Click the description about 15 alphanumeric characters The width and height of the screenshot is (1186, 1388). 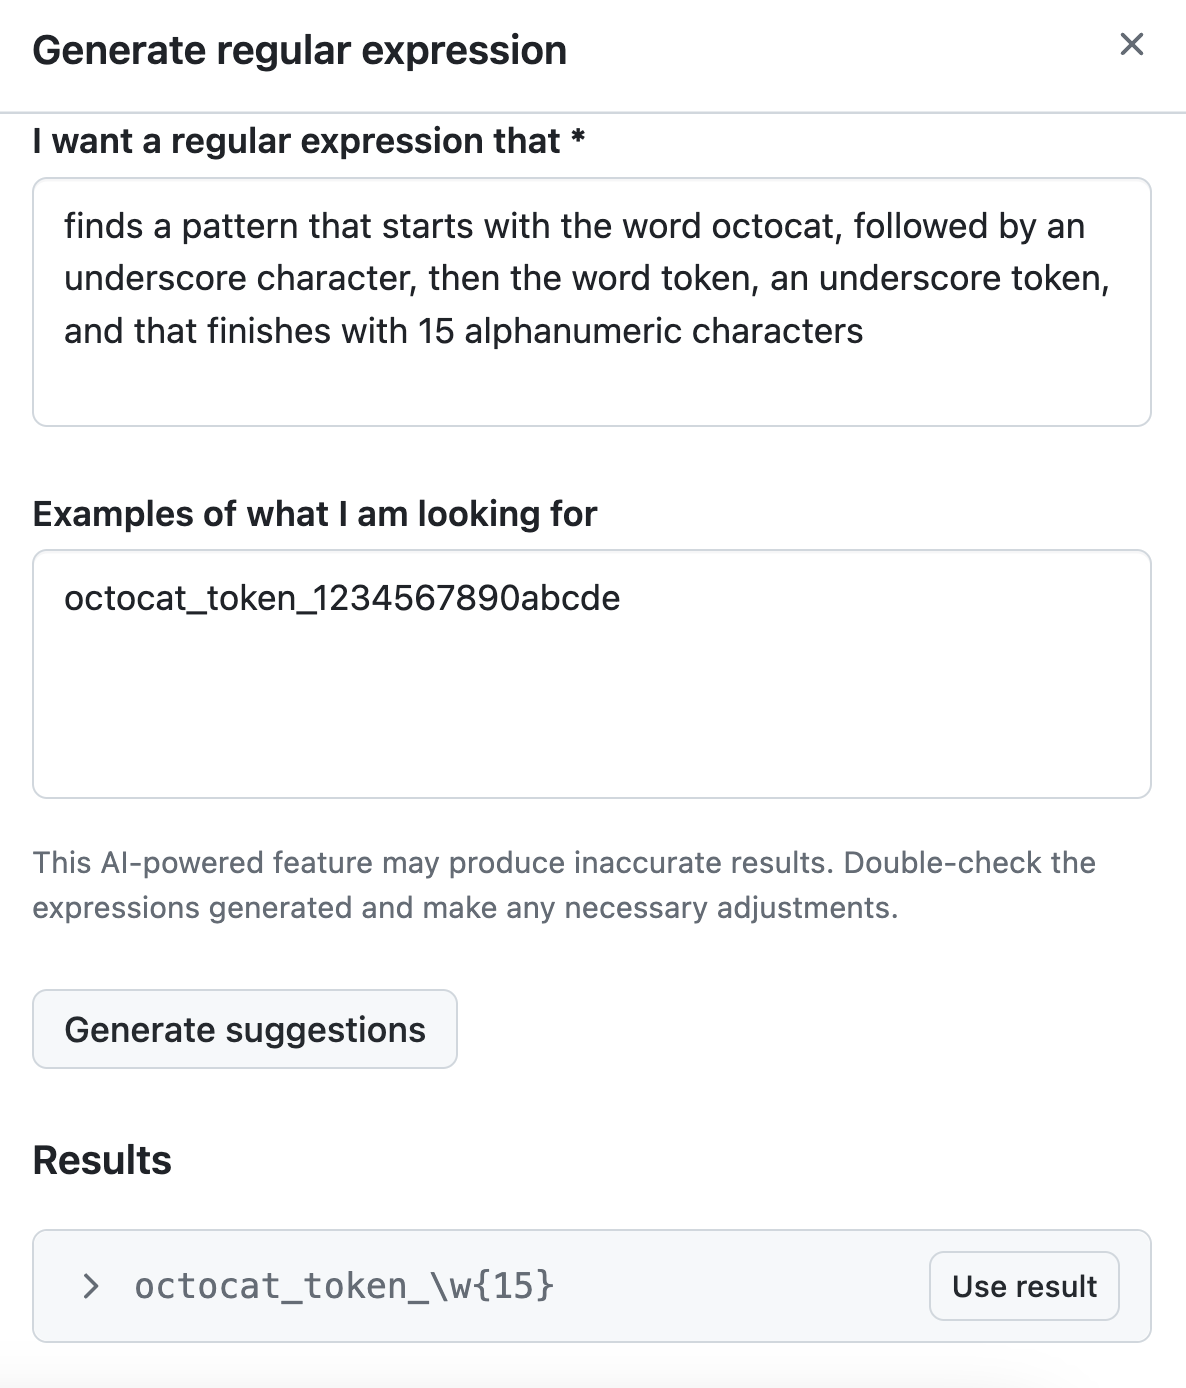point(463,330)
